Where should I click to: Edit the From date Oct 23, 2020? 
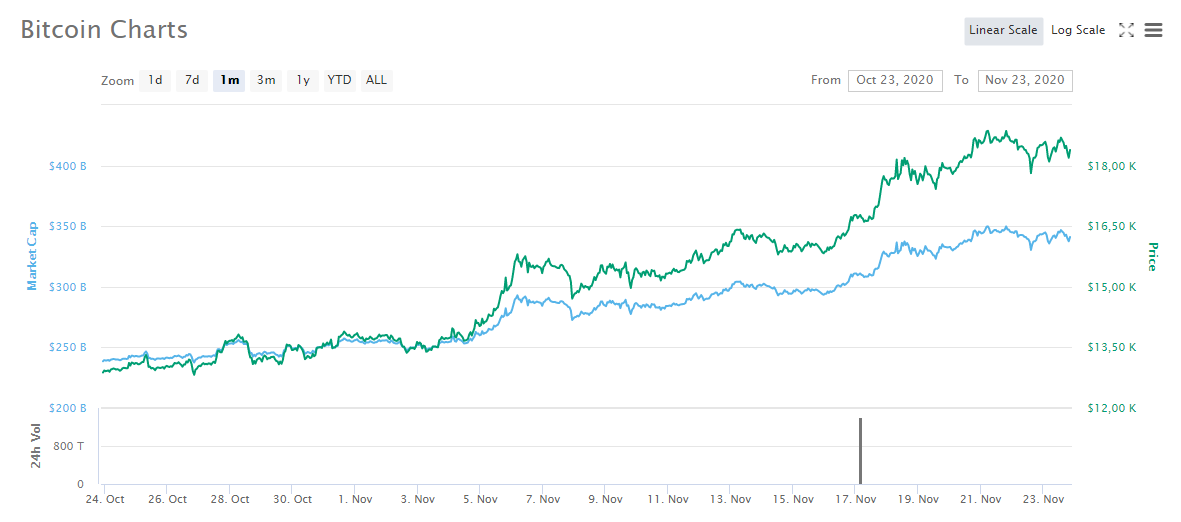click(896, 81)
